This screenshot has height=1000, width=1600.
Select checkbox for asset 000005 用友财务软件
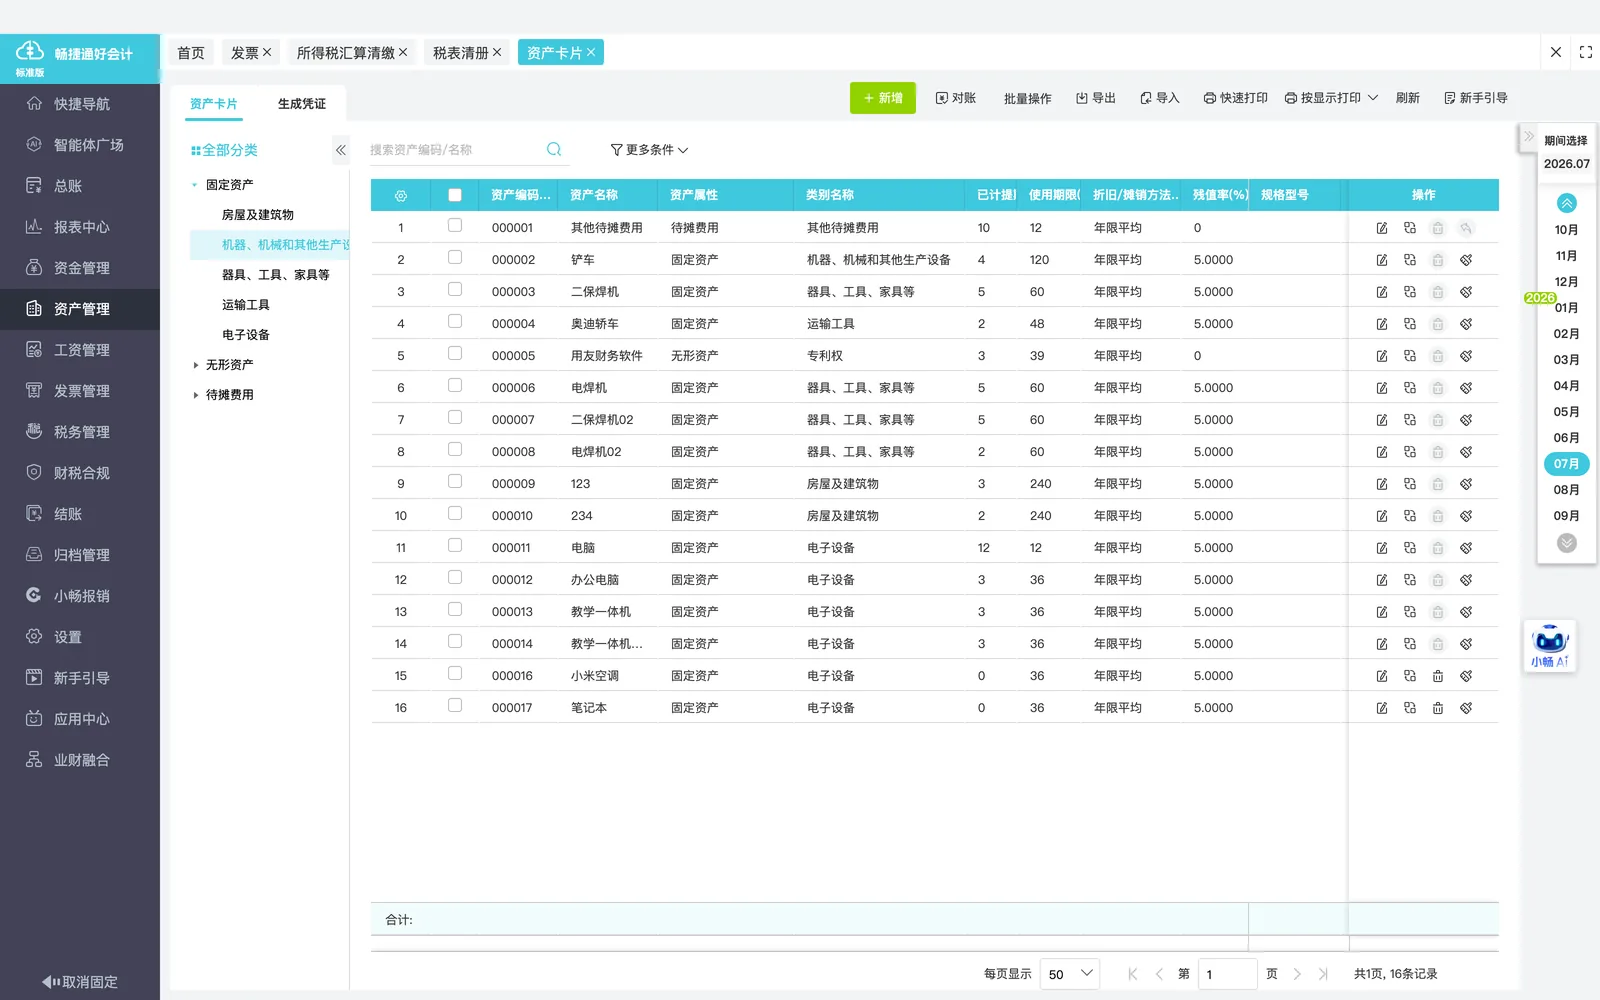point(455,354)
